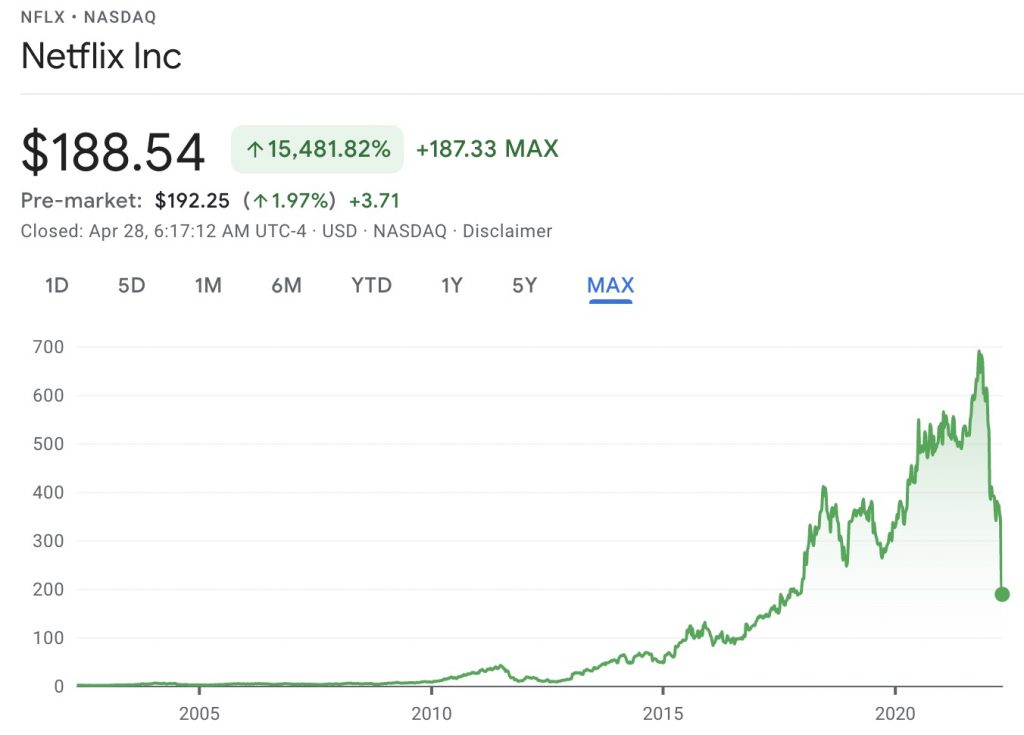Click the 2010 x-axis label
Image resolution: width=1024 pixels, height=735 pixels.
tap(431, 715)
